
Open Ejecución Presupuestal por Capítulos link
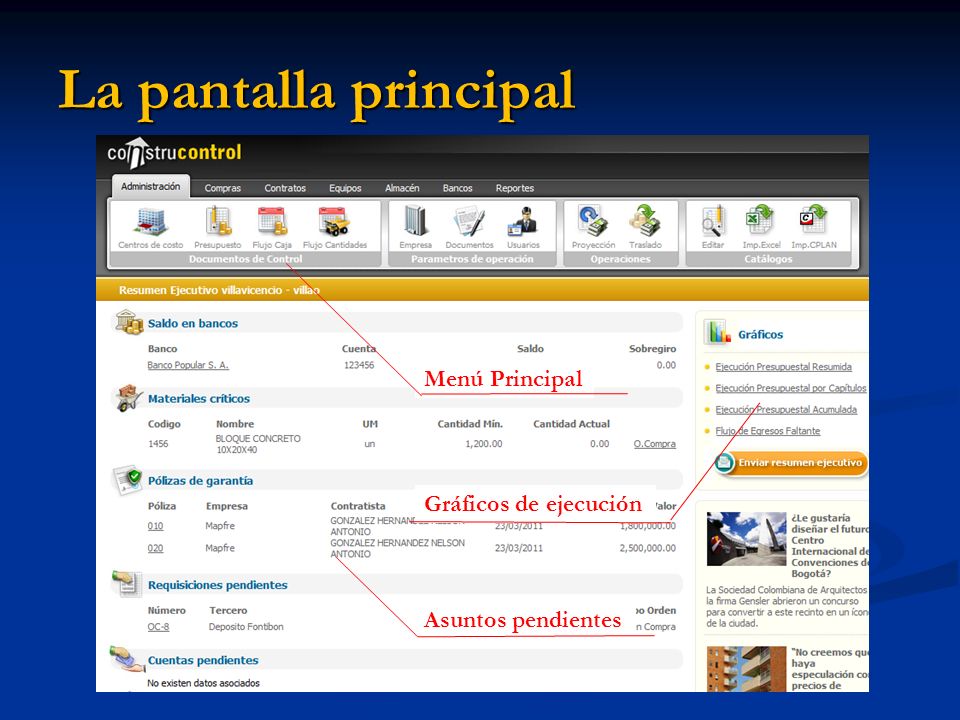[790, 388]
